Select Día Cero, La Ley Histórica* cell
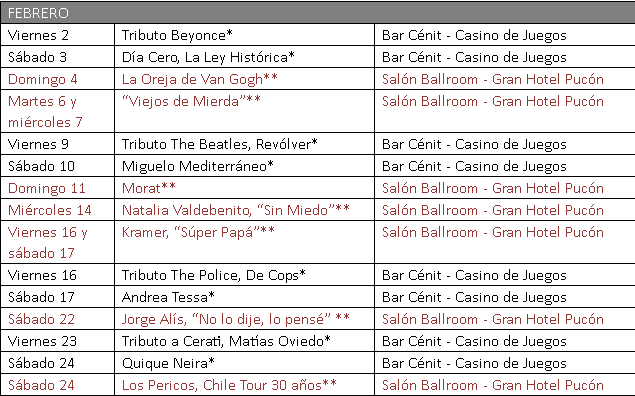Screen dimensions: 635x396 tap(245, 57)
